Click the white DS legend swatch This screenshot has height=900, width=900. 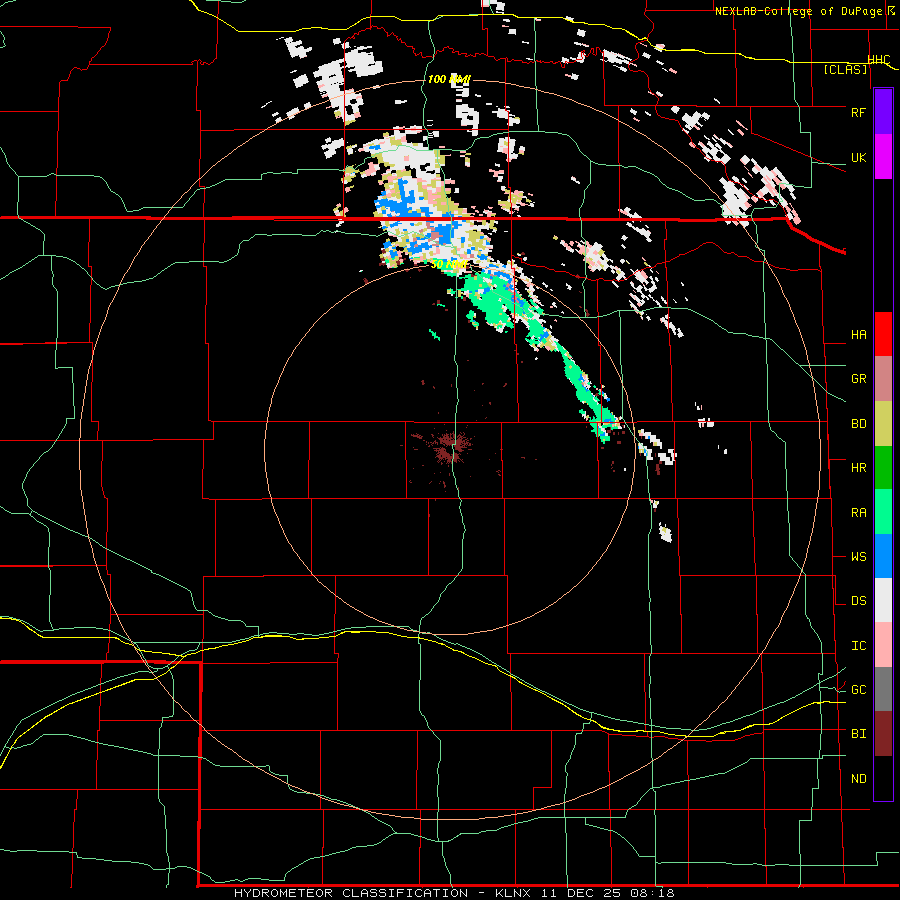tap(883, 600)
